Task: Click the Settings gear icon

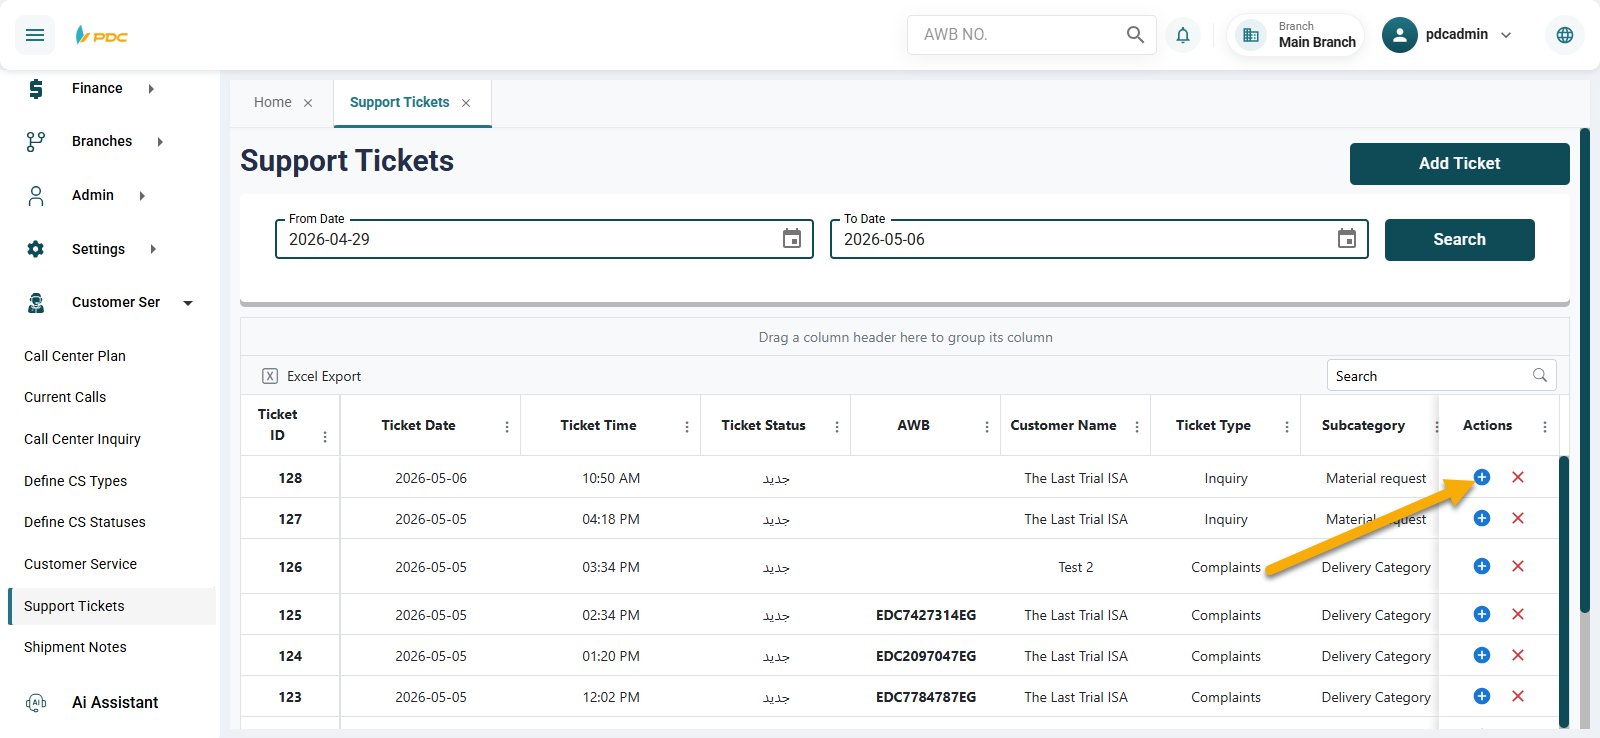Action: [36, 249]
